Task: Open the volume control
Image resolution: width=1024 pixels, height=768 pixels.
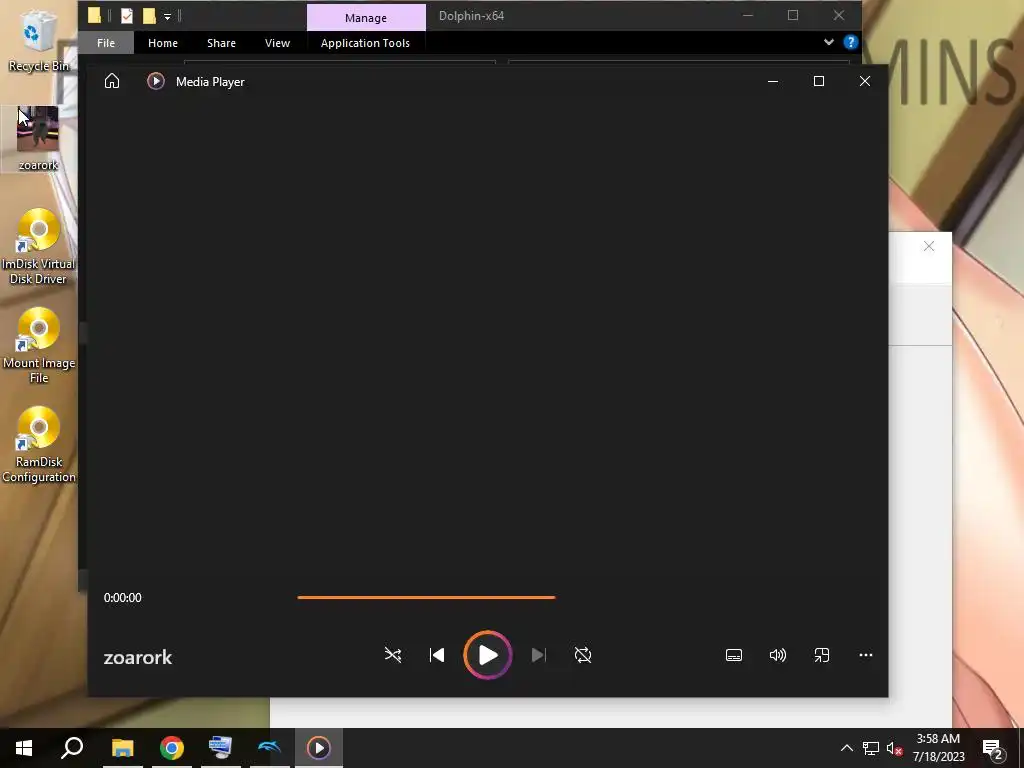Action: point(778,655)
